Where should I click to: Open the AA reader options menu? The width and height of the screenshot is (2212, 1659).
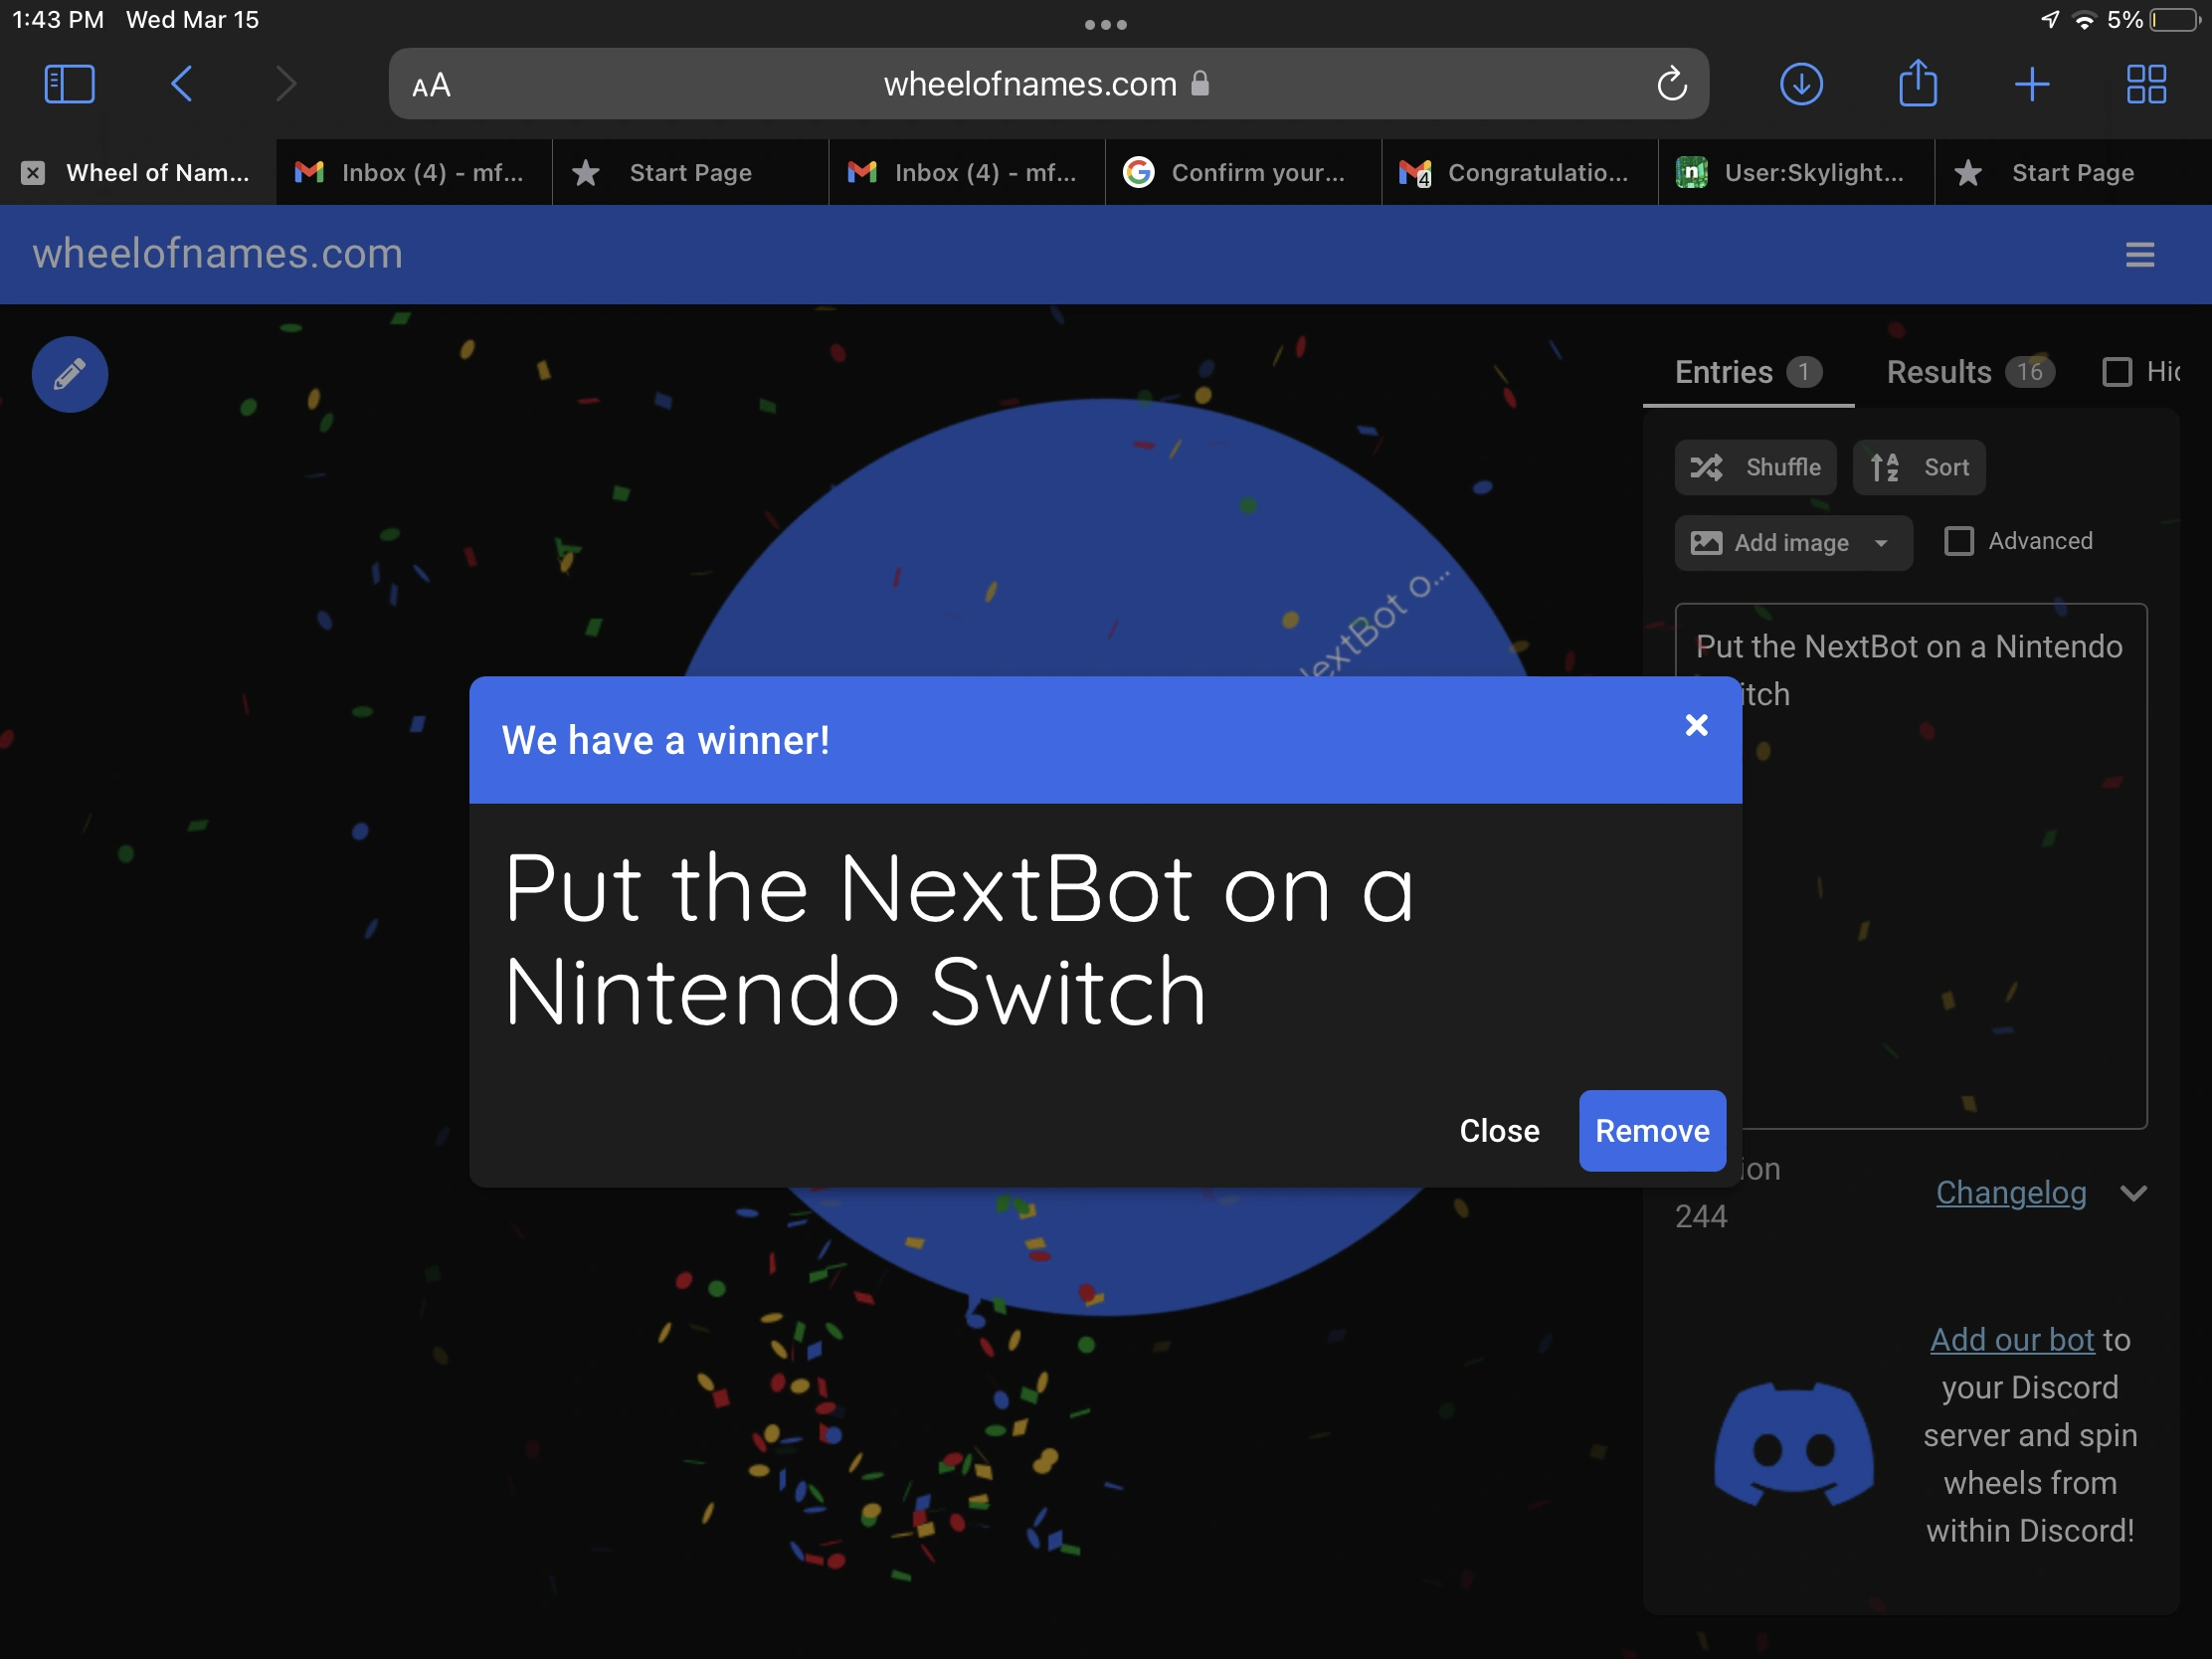pyautogui.click(x=431, y=86)
